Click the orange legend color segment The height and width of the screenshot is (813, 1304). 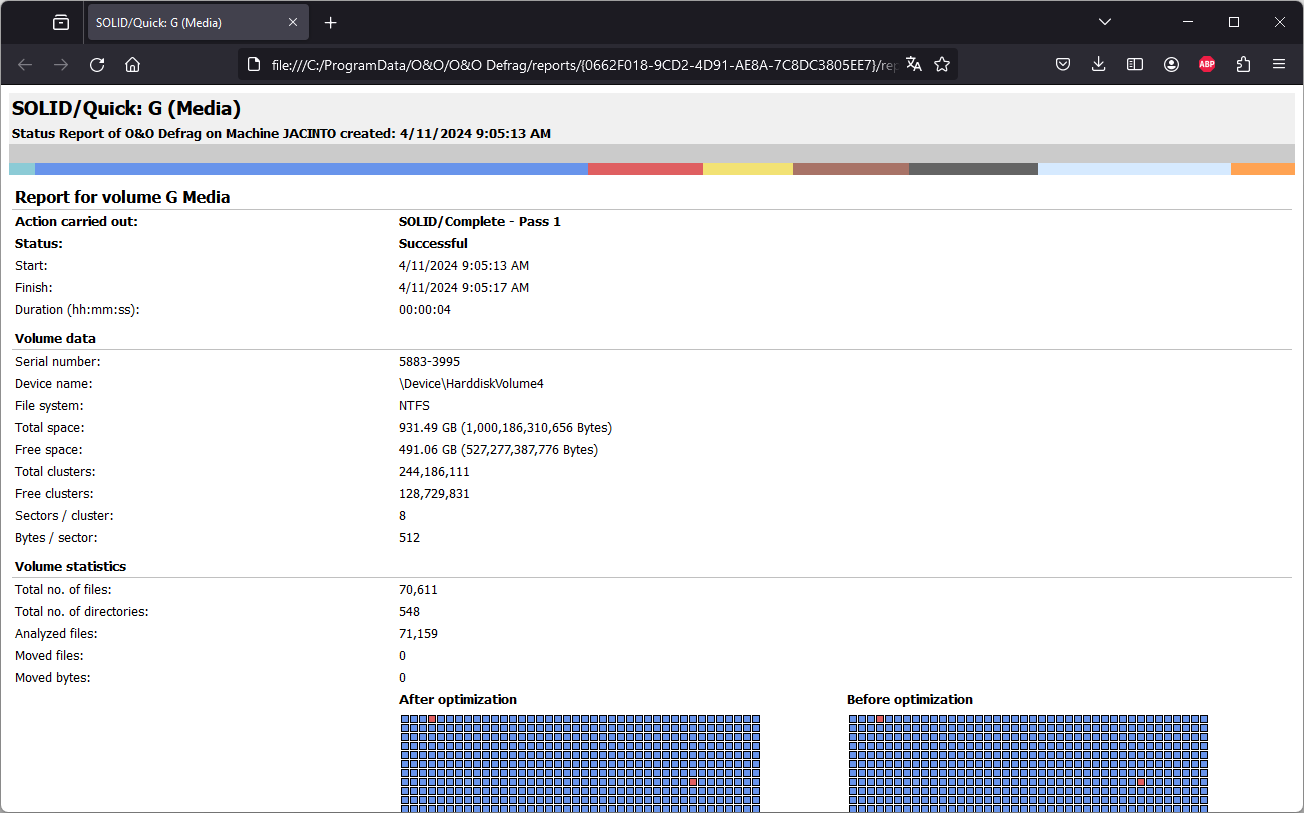(1263, 169)
